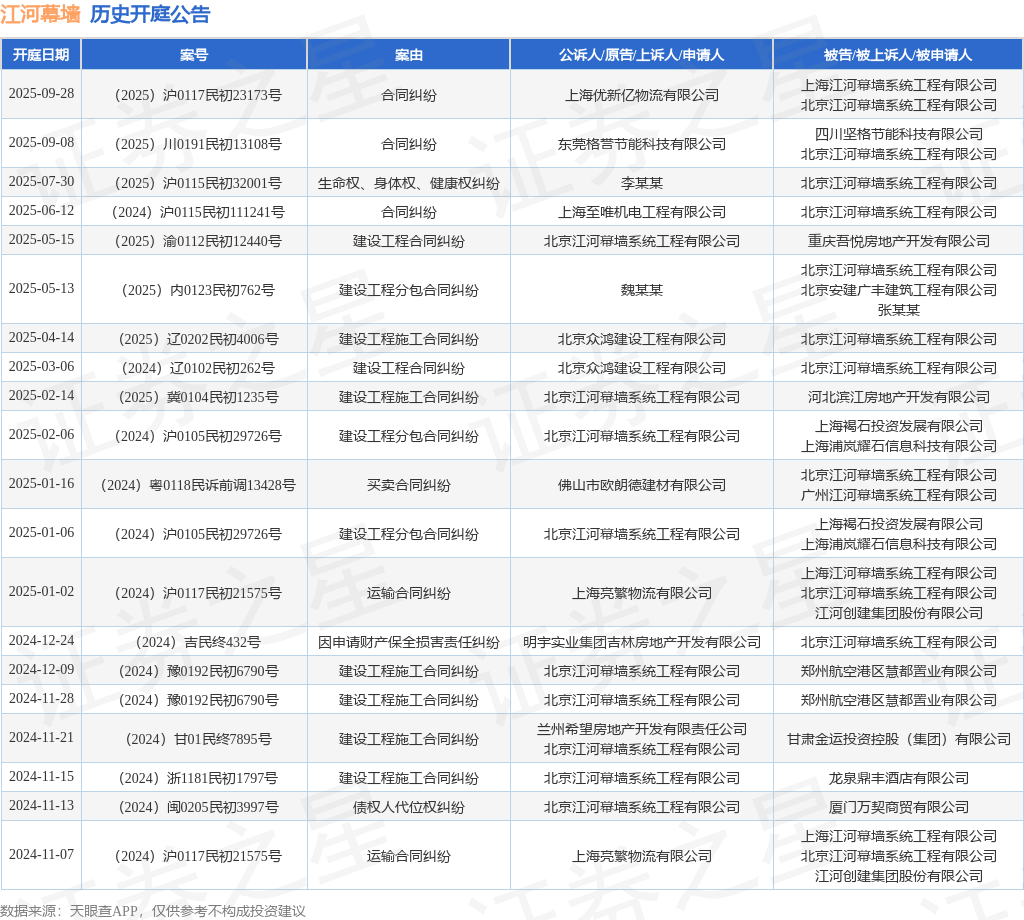Screen dimensions: 1024x920
Task: Click the date 2025-05-15
Action: coord(41,240)
